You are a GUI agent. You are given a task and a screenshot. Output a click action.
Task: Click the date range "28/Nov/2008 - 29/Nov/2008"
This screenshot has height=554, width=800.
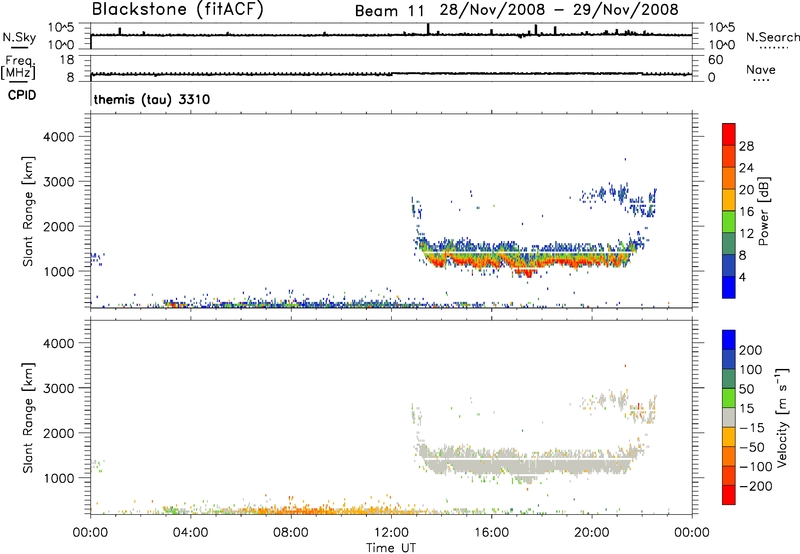click(x=559, y=10)
